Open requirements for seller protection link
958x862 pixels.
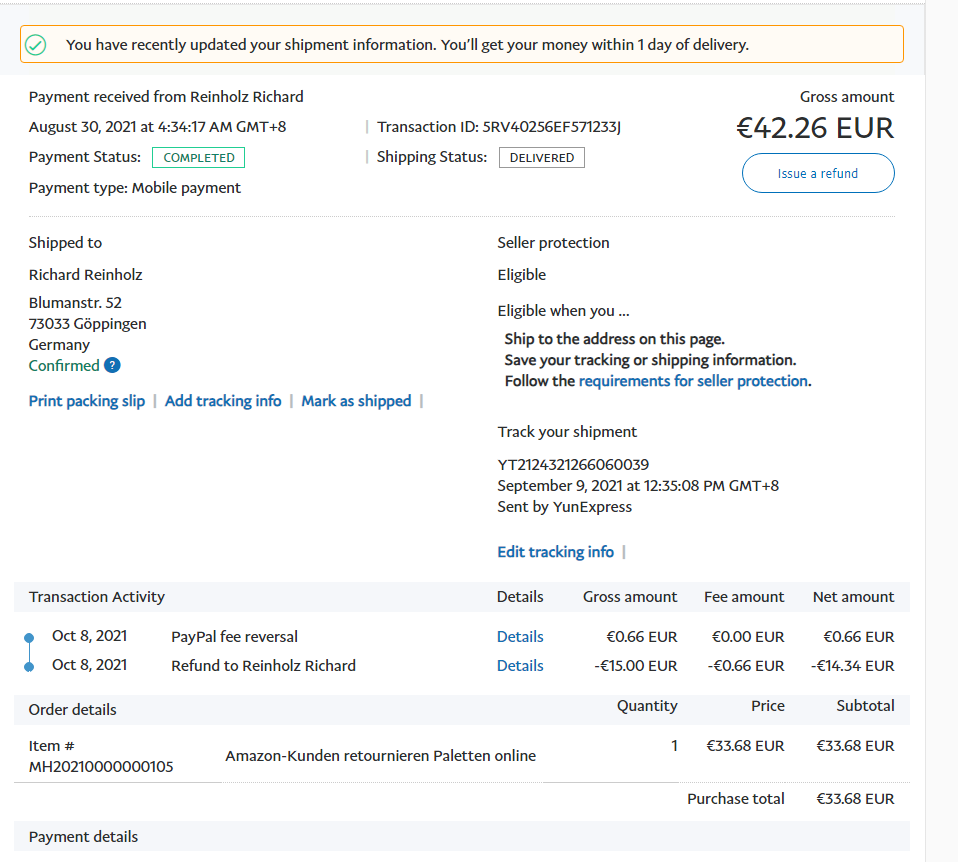click(x=692, y=381)
